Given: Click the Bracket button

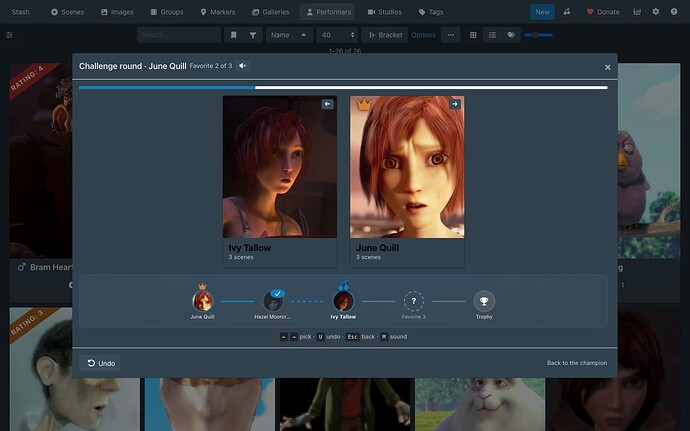Looking at the screenshot, I should 385,35.
